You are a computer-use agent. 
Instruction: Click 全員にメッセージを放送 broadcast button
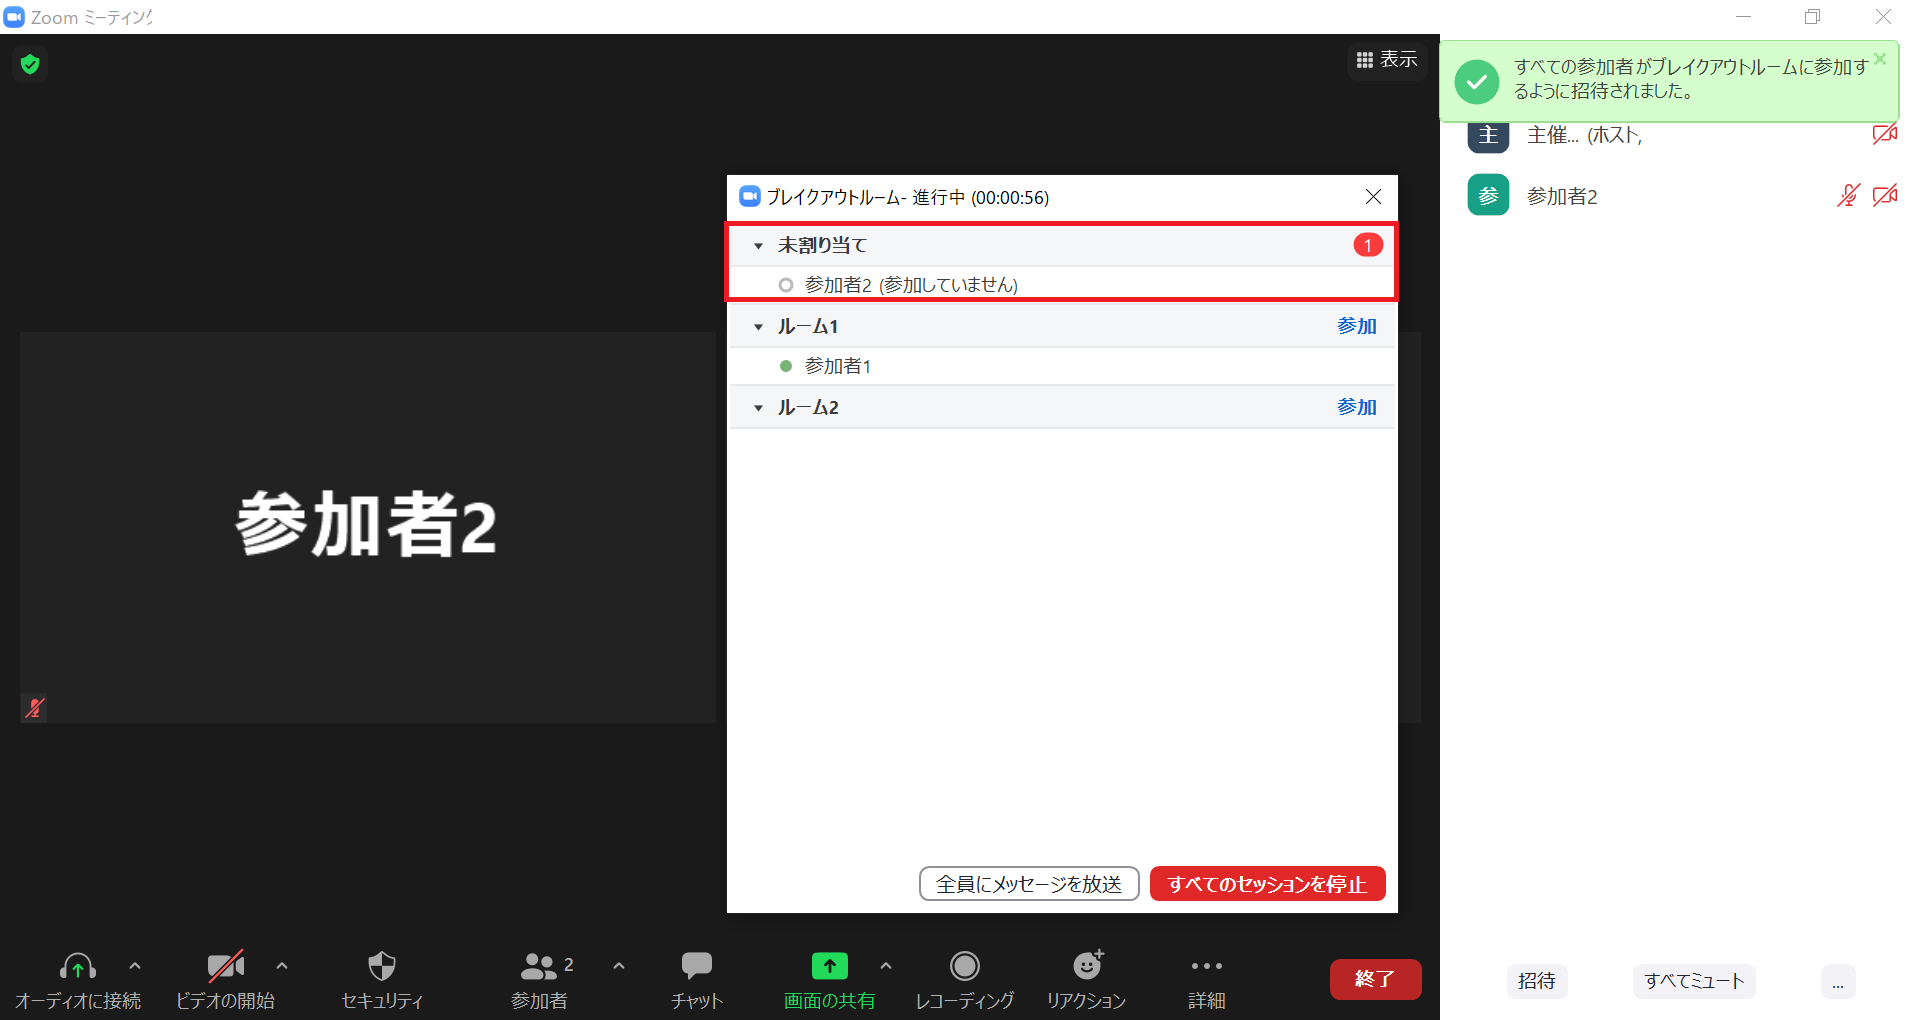click(1029, 884)
